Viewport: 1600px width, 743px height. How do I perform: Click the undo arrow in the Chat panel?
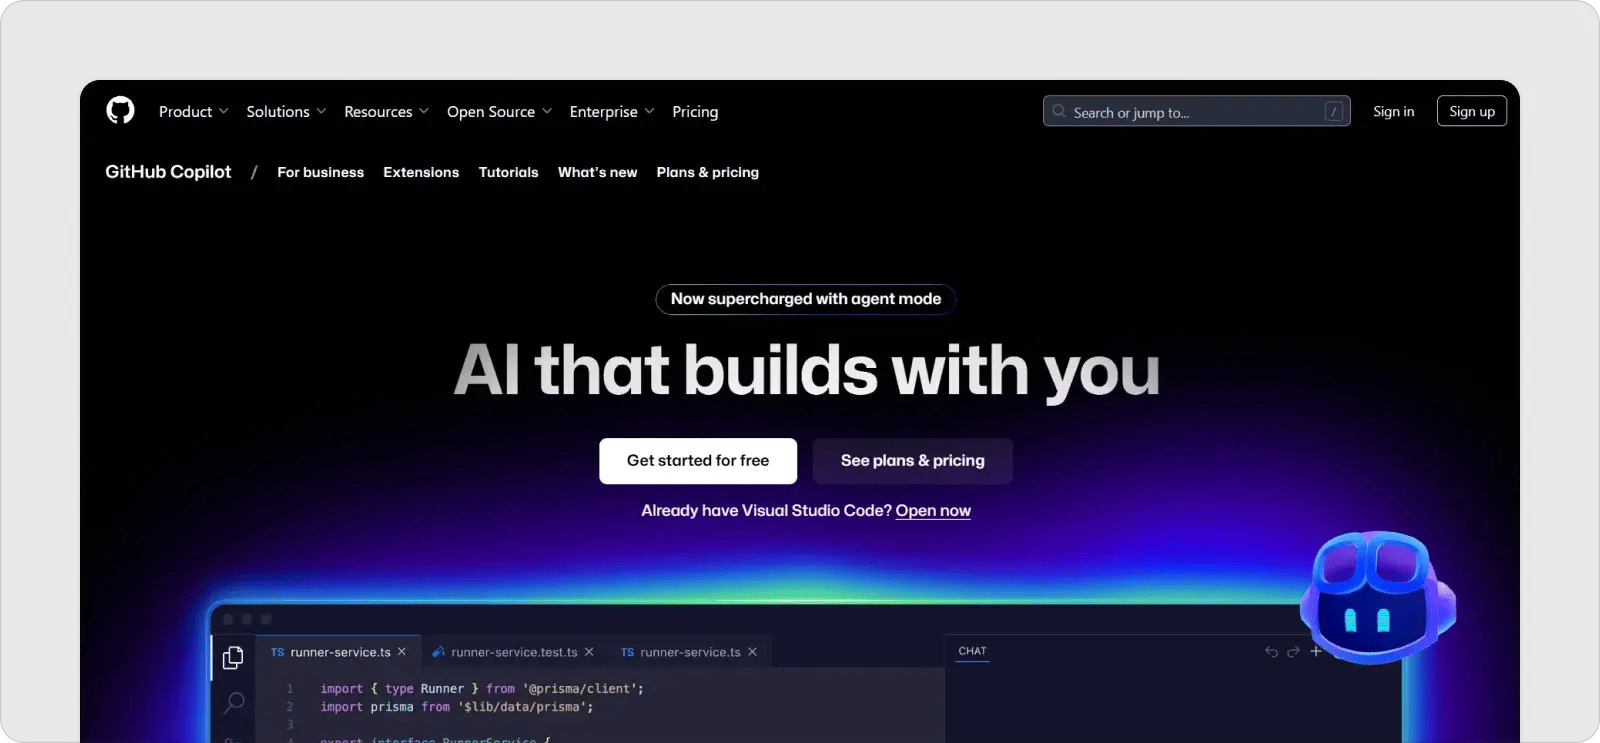[x=1272, y=651]
